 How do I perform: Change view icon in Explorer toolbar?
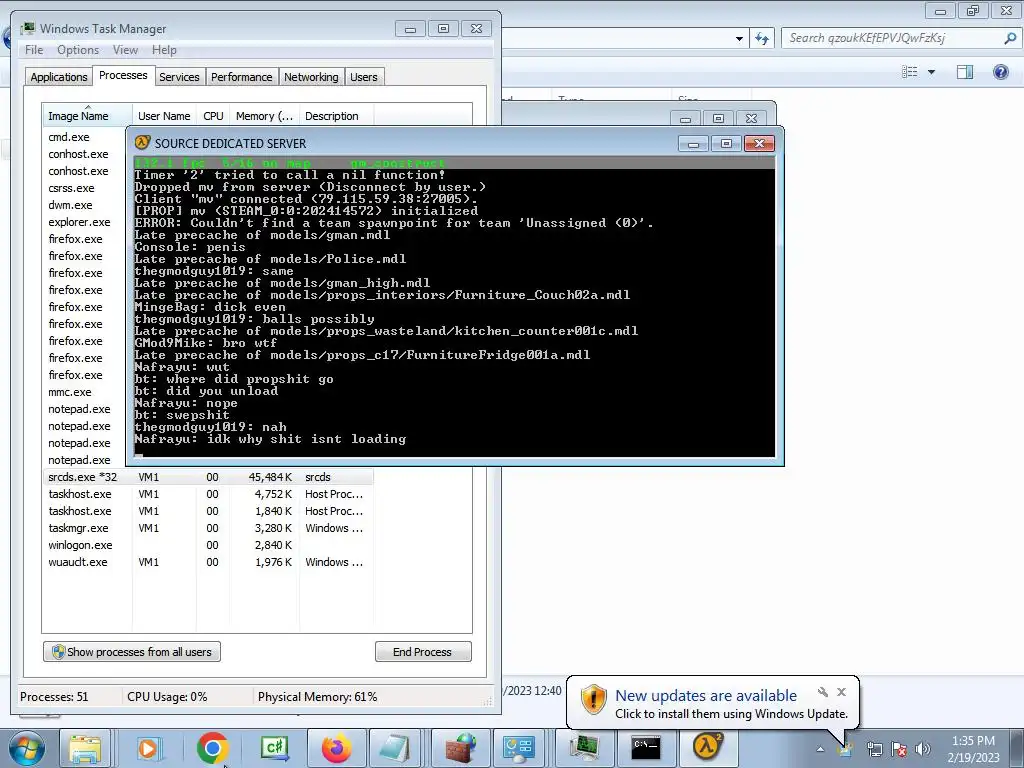point(910,72)
